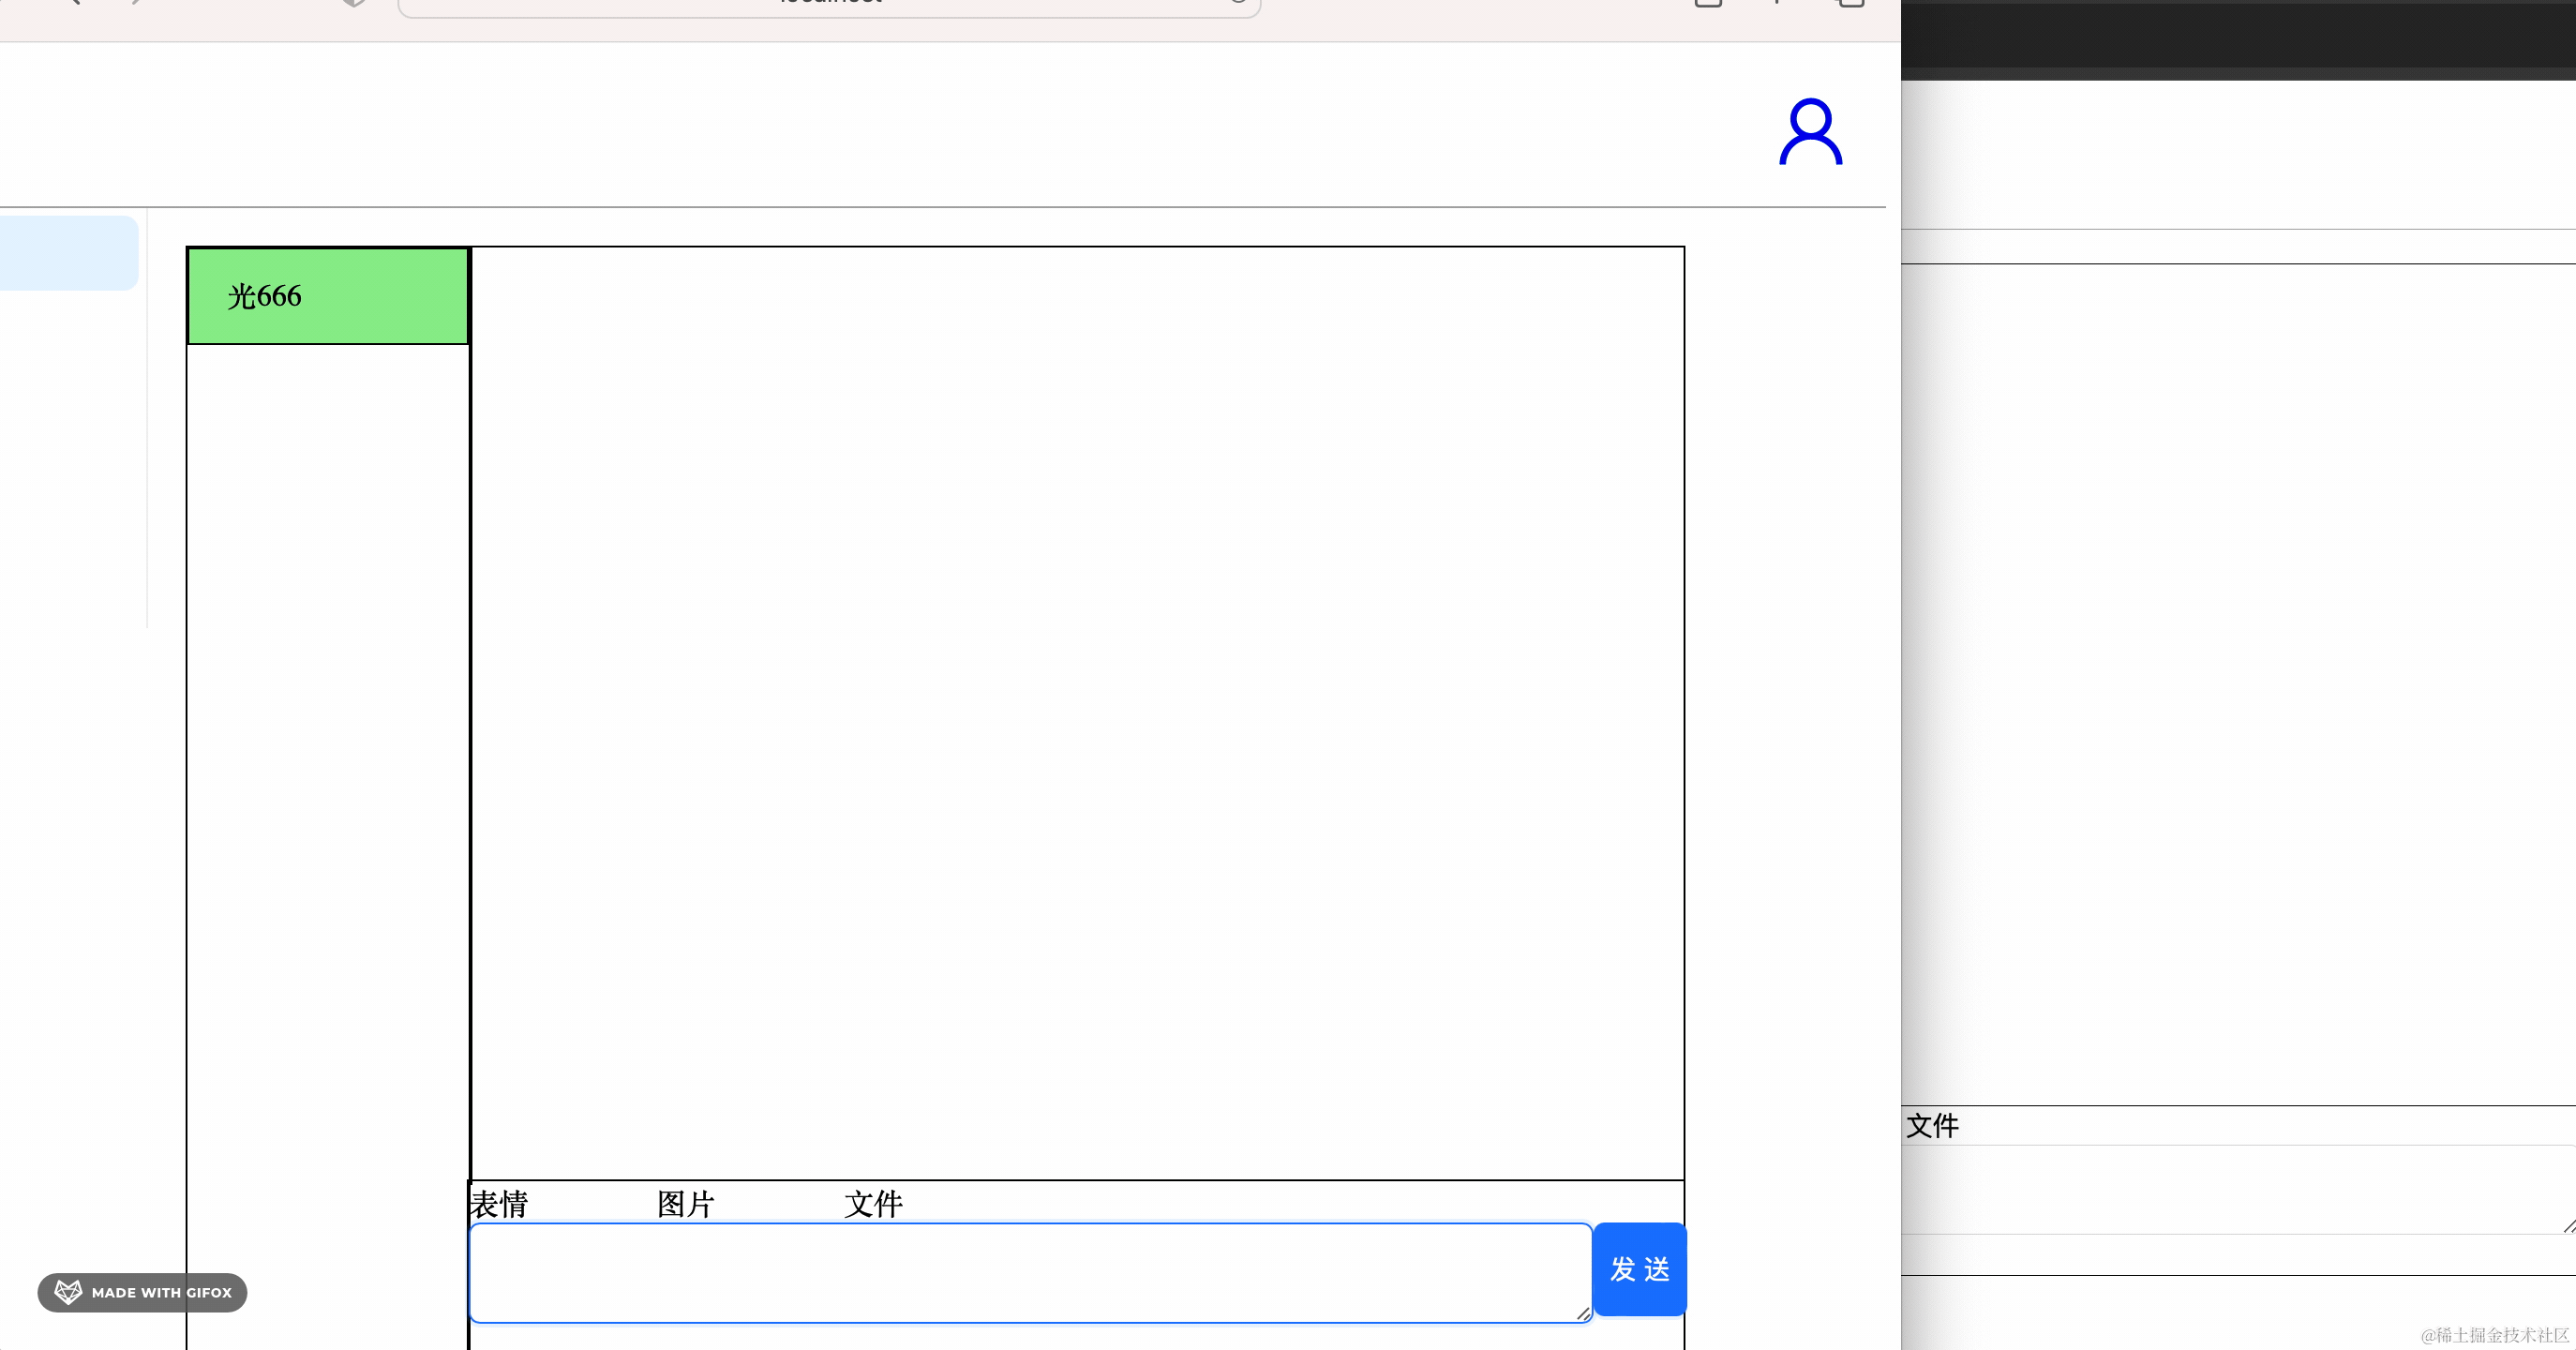Click the message box resize handle

tap(1582, 1313)
